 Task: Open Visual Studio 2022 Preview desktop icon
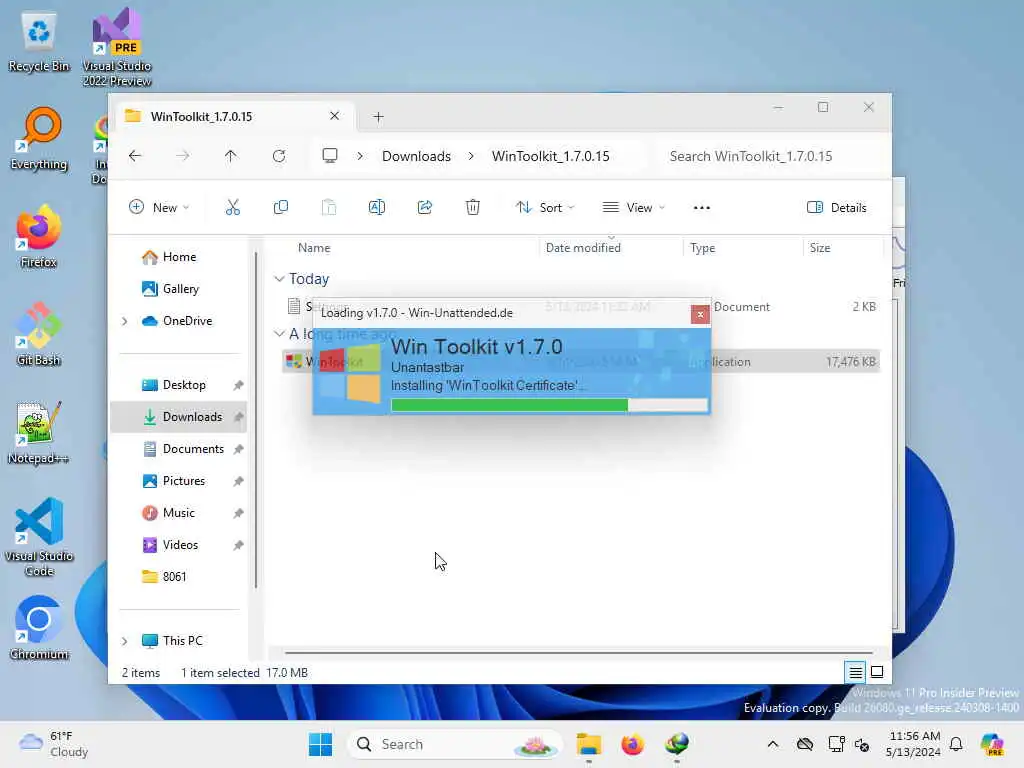117,47
